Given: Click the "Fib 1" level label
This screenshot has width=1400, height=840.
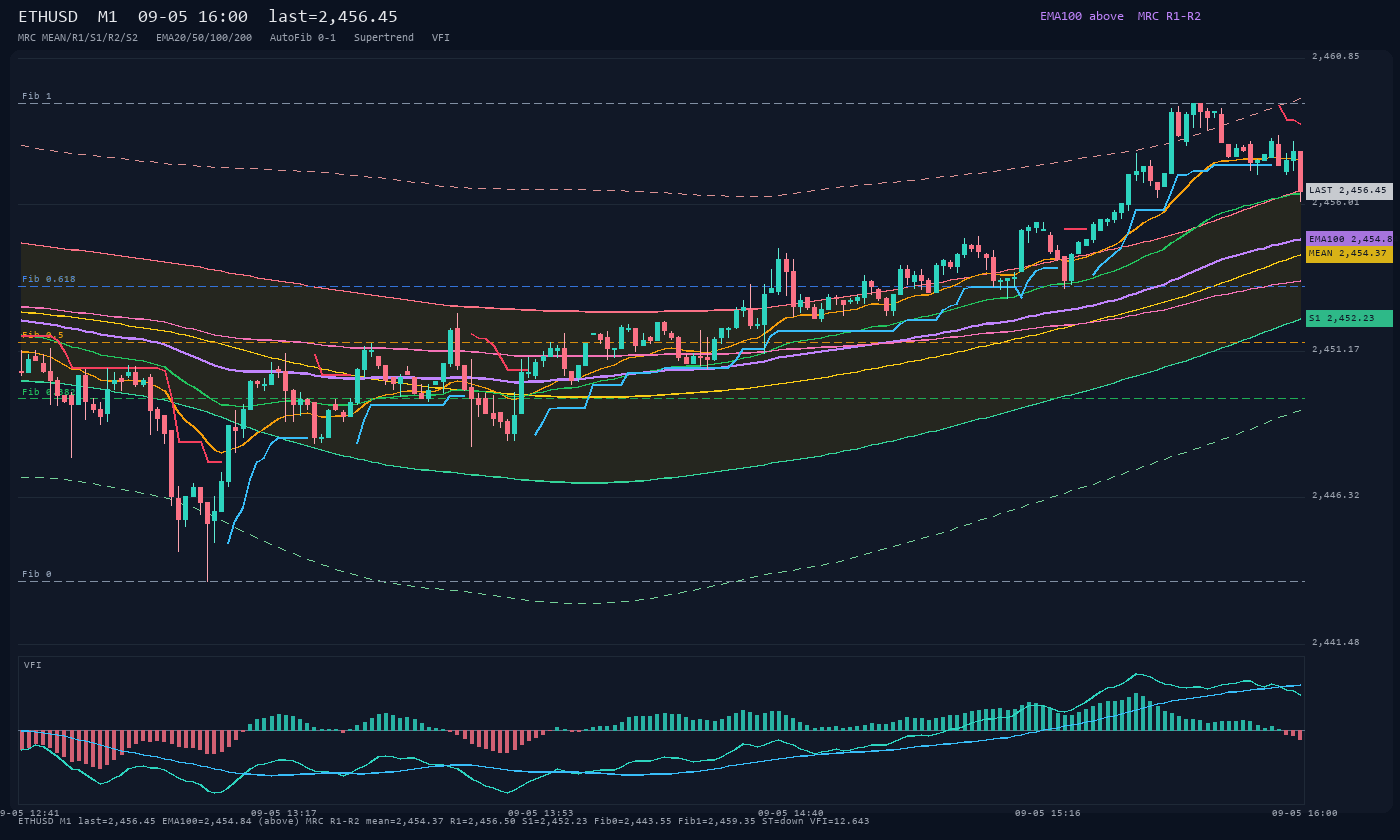Looking at the screenshot, I should [x=37, y=96].
